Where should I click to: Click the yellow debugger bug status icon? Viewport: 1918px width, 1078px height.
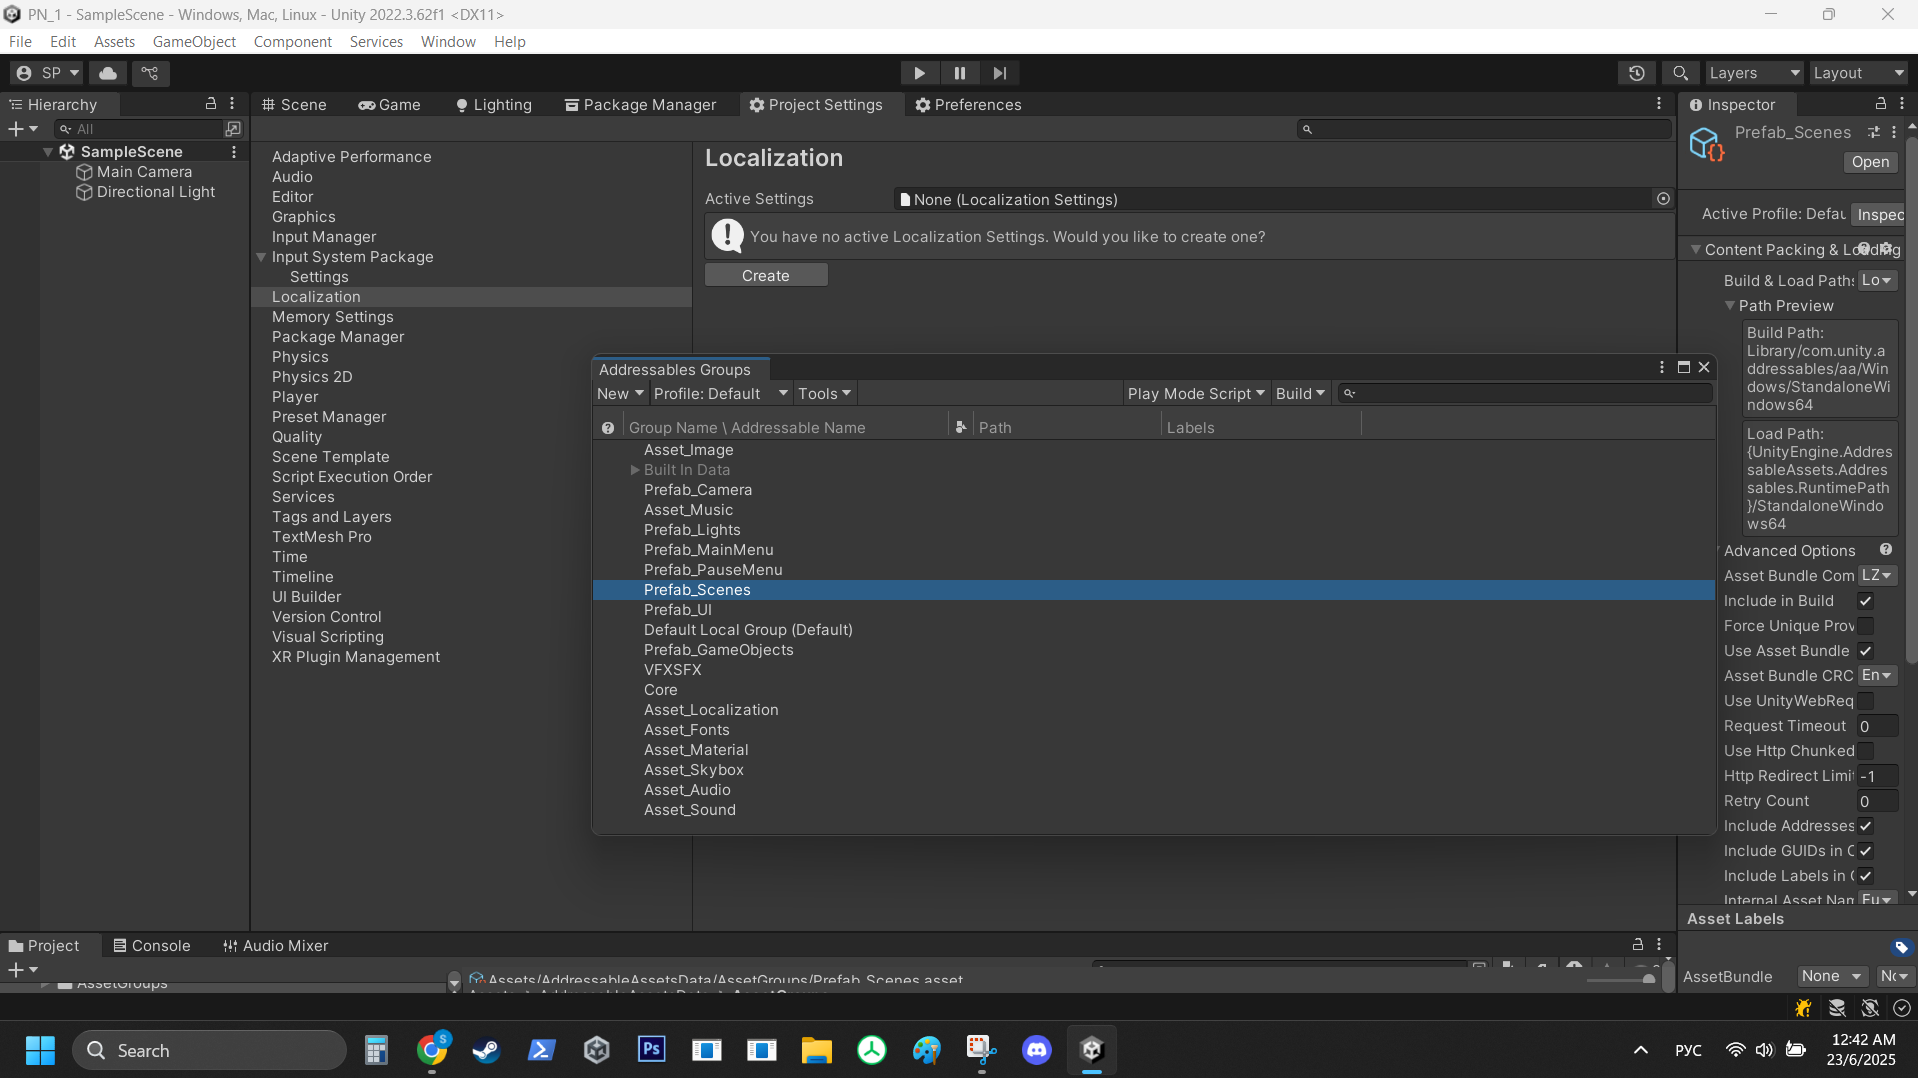pos(1804,1008)
